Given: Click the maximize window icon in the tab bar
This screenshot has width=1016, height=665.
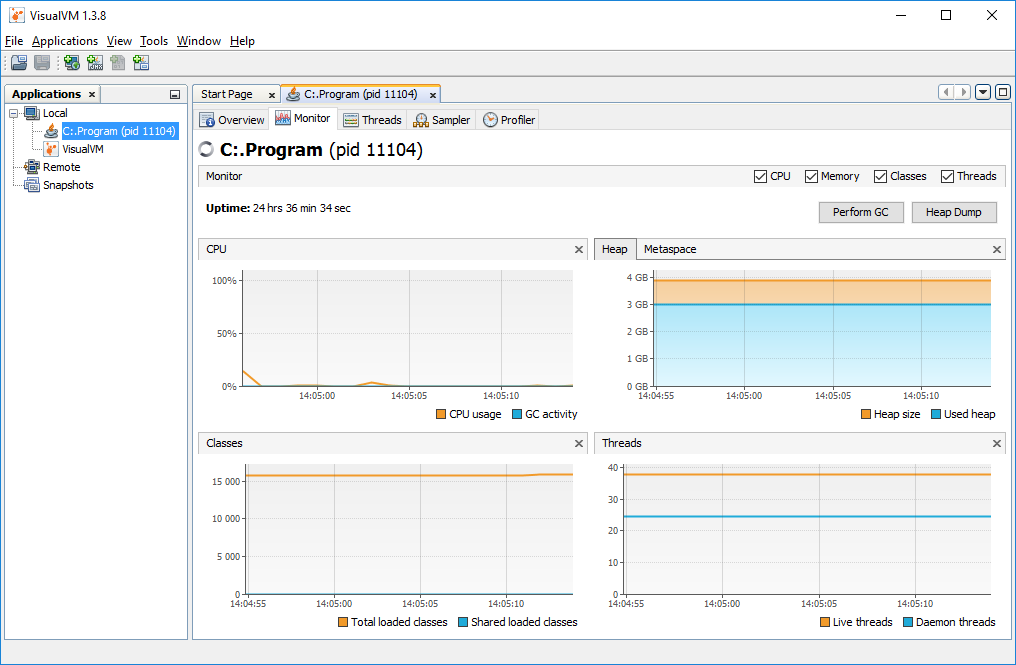Looking at the screenshot, I should [1002, 92].
